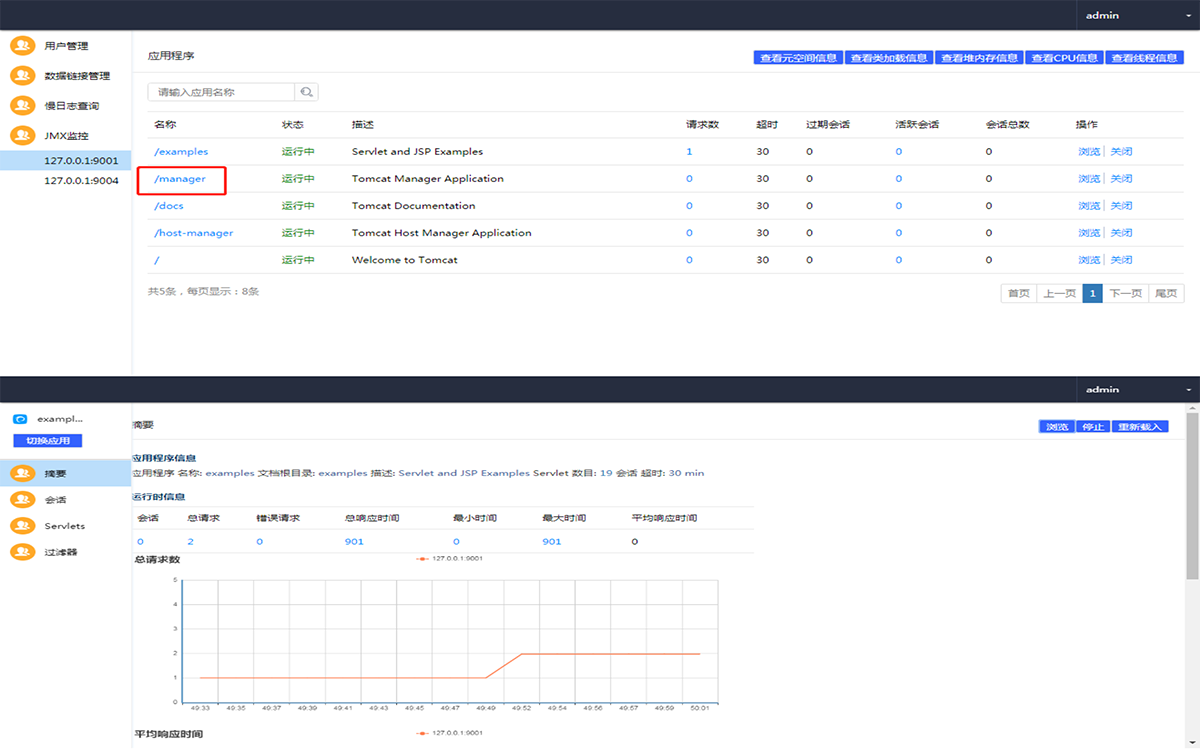Screen dimensions: 1200x752
Task: Click 查看CPU信息 button
Action: 1064,58
